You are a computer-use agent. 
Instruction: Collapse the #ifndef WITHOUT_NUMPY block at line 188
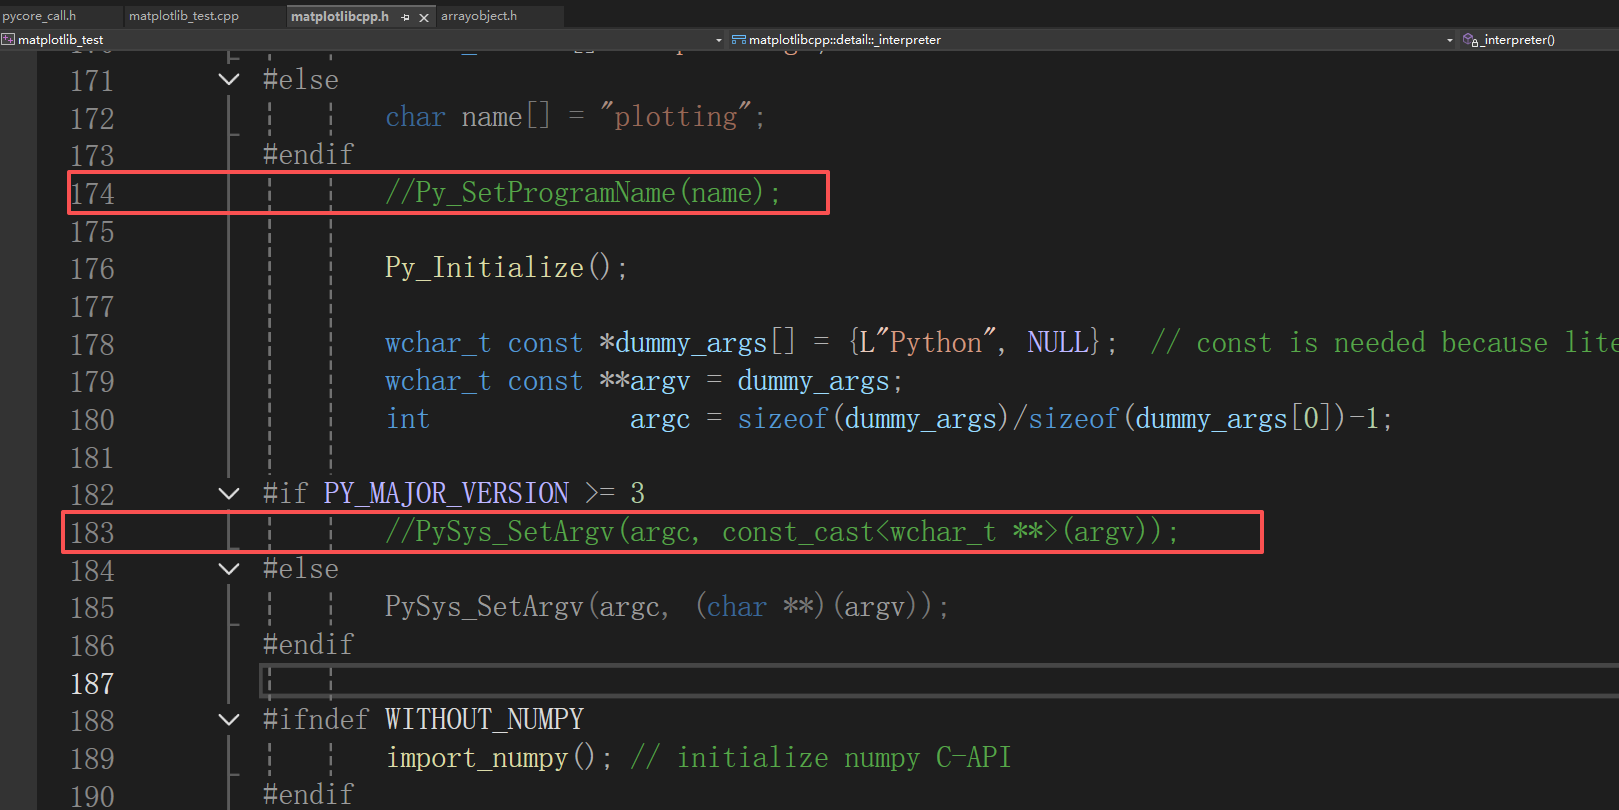[229, 719]
